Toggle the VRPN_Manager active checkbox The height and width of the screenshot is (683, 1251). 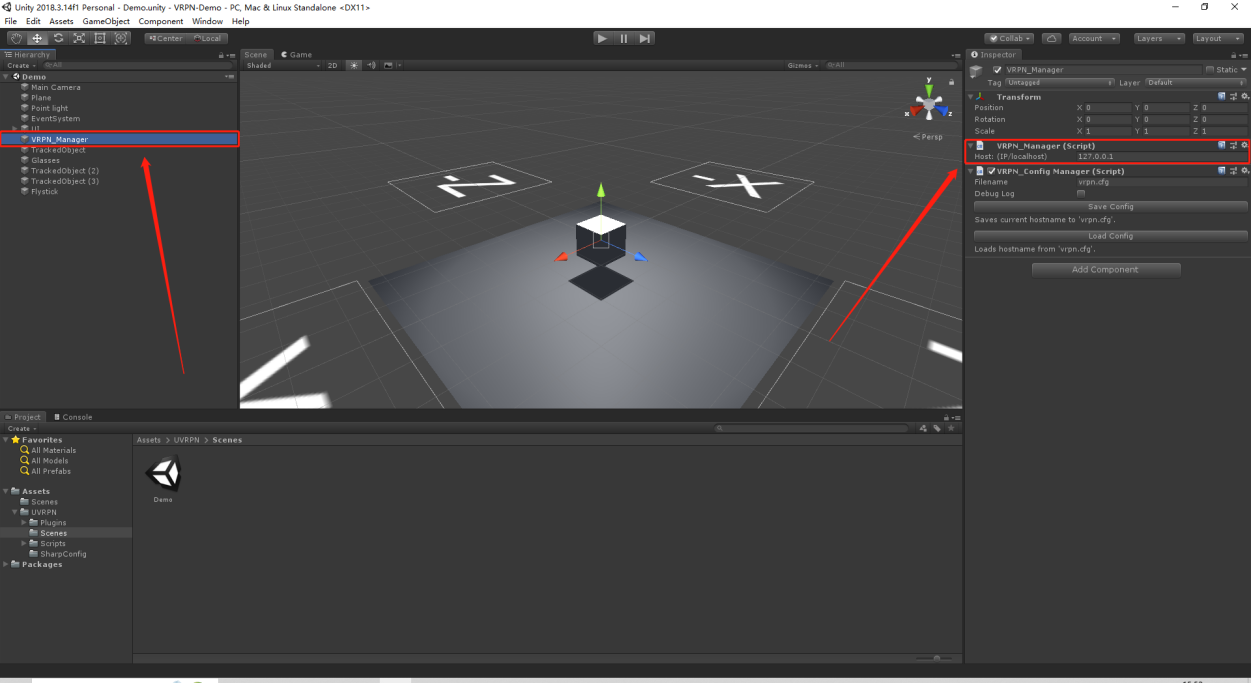[x=998, y=70]
